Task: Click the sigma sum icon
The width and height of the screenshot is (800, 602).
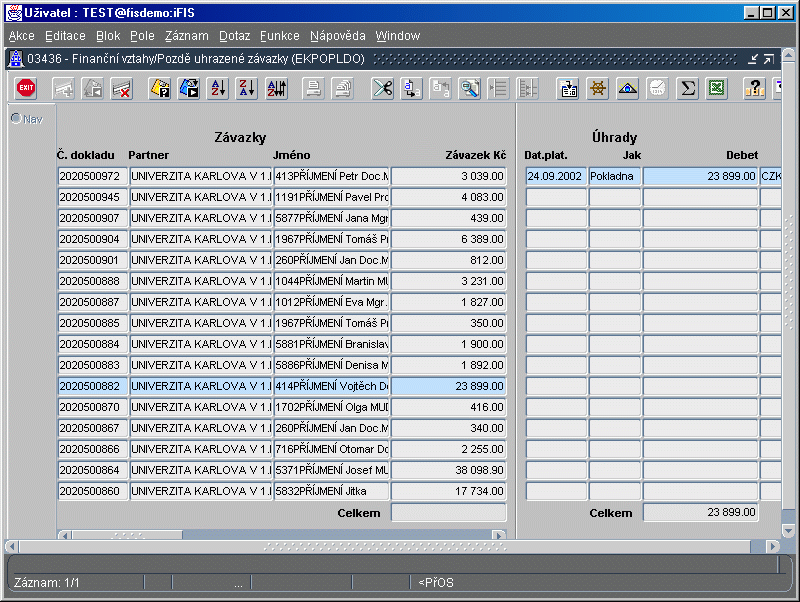Action: click(687, 89)
